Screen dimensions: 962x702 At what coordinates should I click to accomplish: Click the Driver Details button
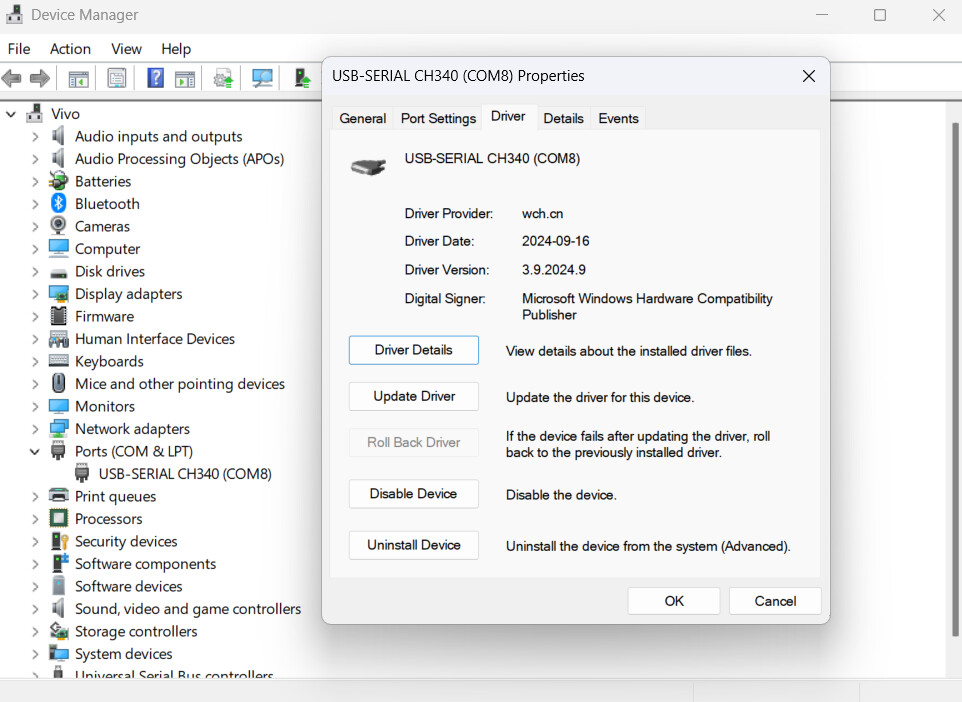[414, 350]
